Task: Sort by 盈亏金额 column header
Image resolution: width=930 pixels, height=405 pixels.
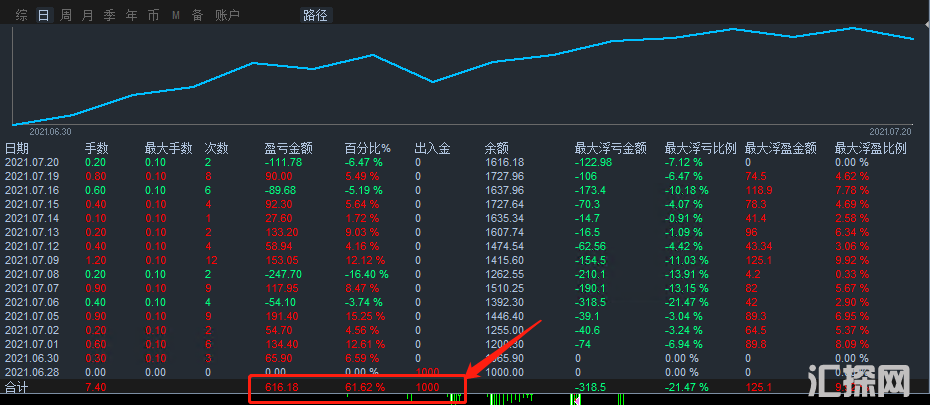Action: [x=289, y=148]
